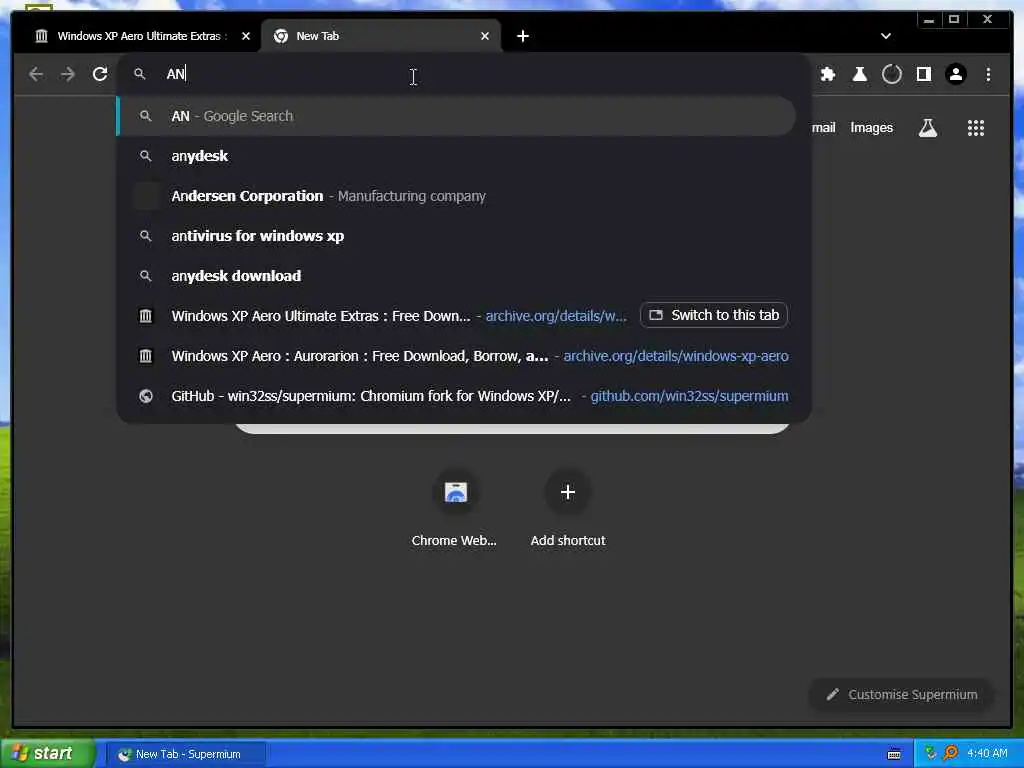Close the Windows XP Aero Ultimate Extras tab
Viewport: 1024px width, 768px height.
[246, 36]
